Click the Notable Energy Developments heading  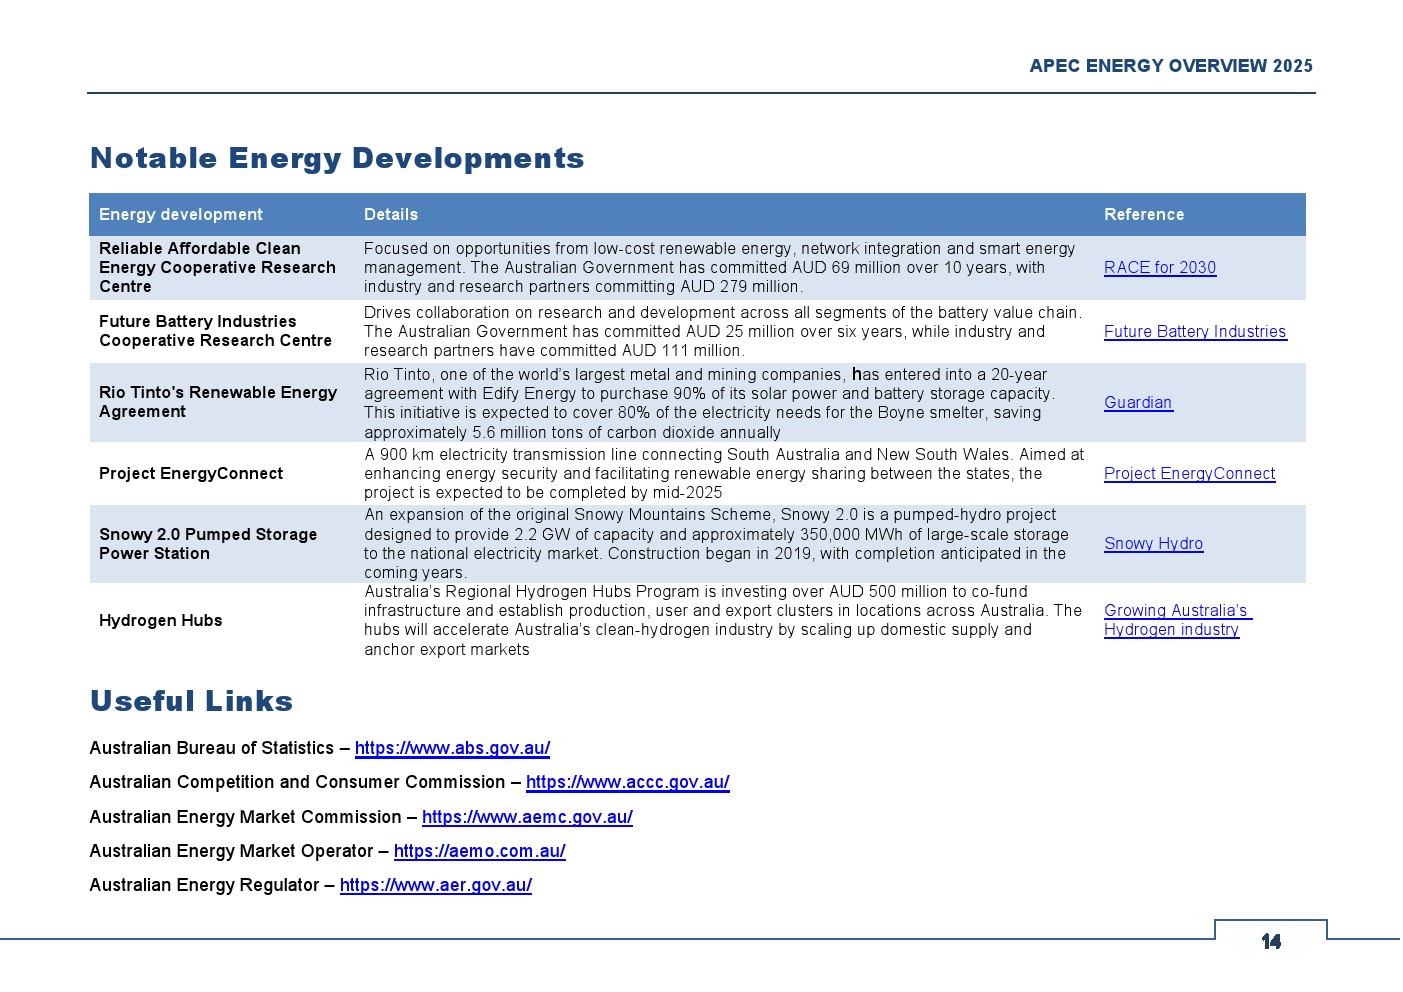pyautogui.click(x=337, y=158)
